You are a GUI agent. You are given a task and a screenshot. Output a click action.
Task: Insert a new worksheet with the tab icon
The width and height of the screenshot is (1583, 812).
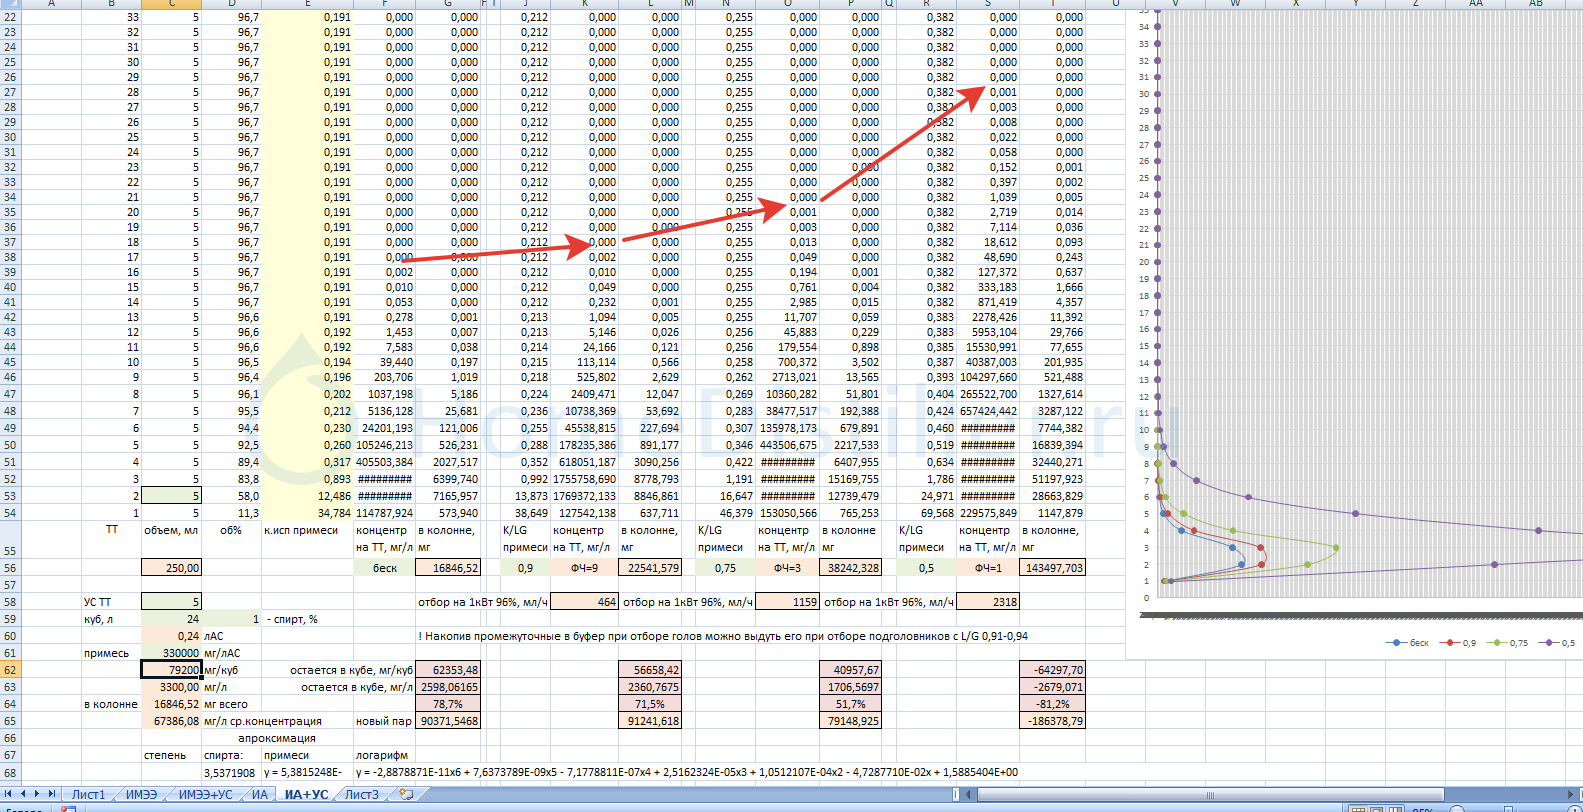pyautogui.click(x=406, y=794)
